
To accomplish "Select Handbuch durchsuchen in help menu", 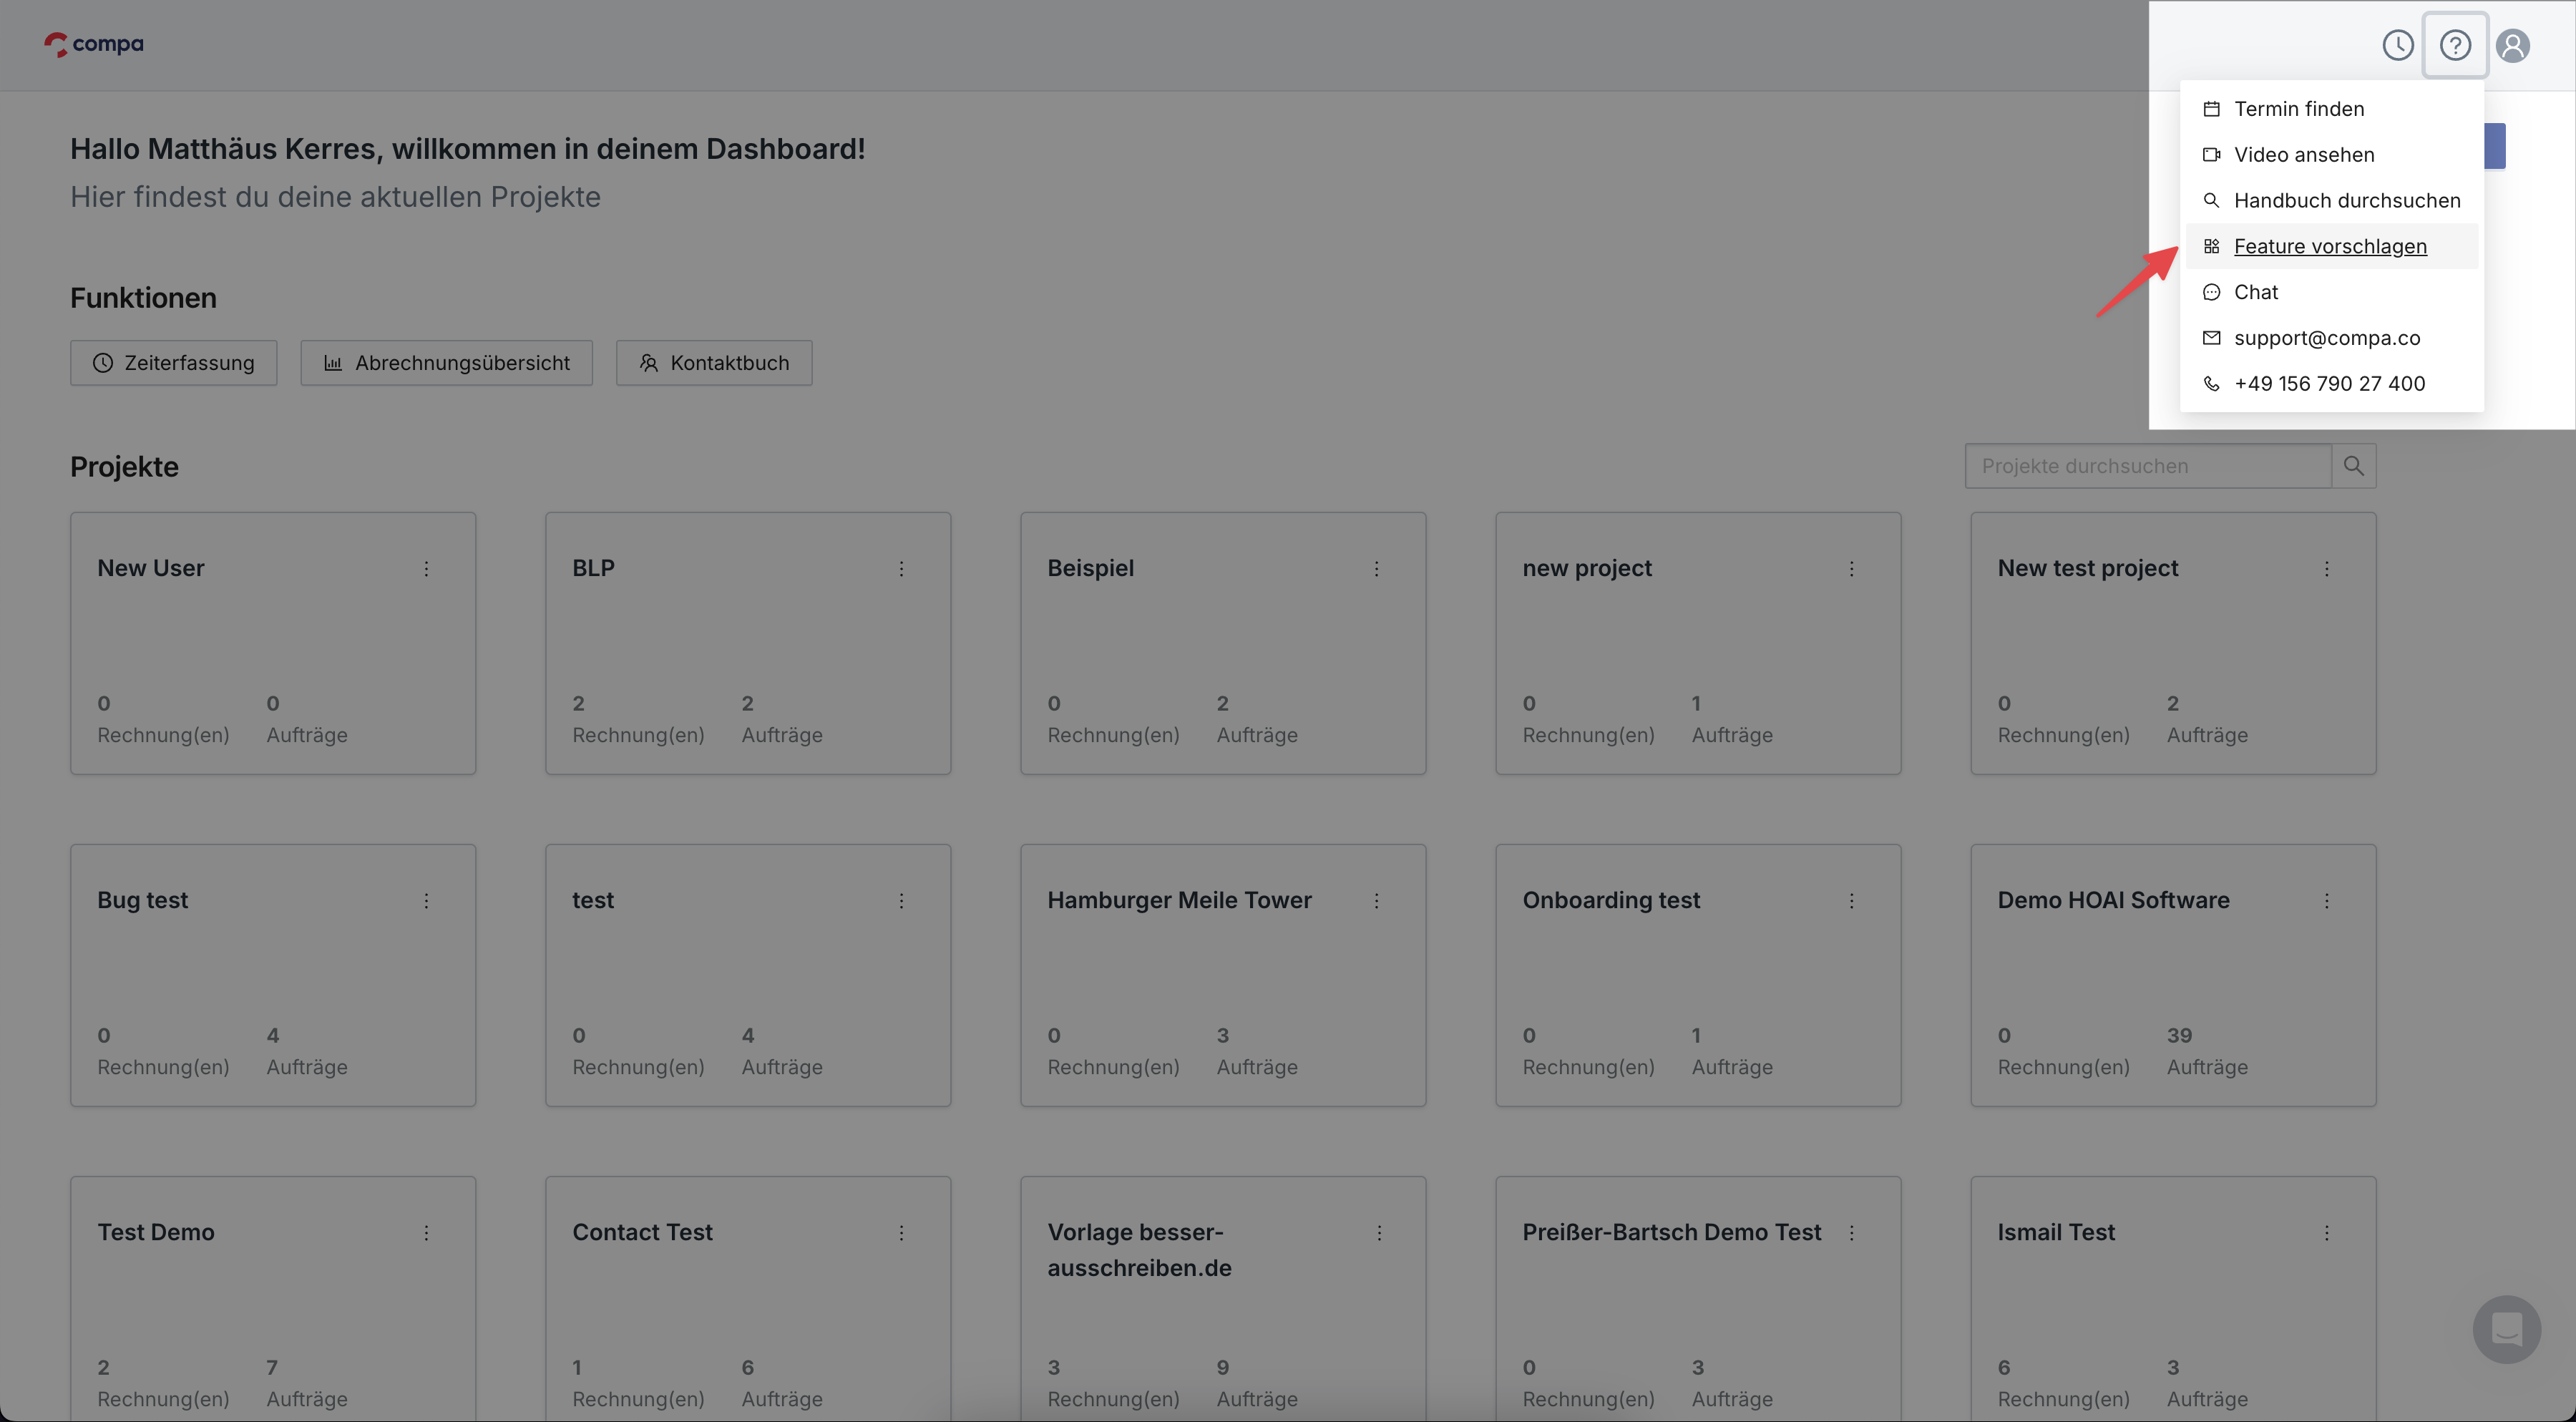I will (x=2346, y=201).
